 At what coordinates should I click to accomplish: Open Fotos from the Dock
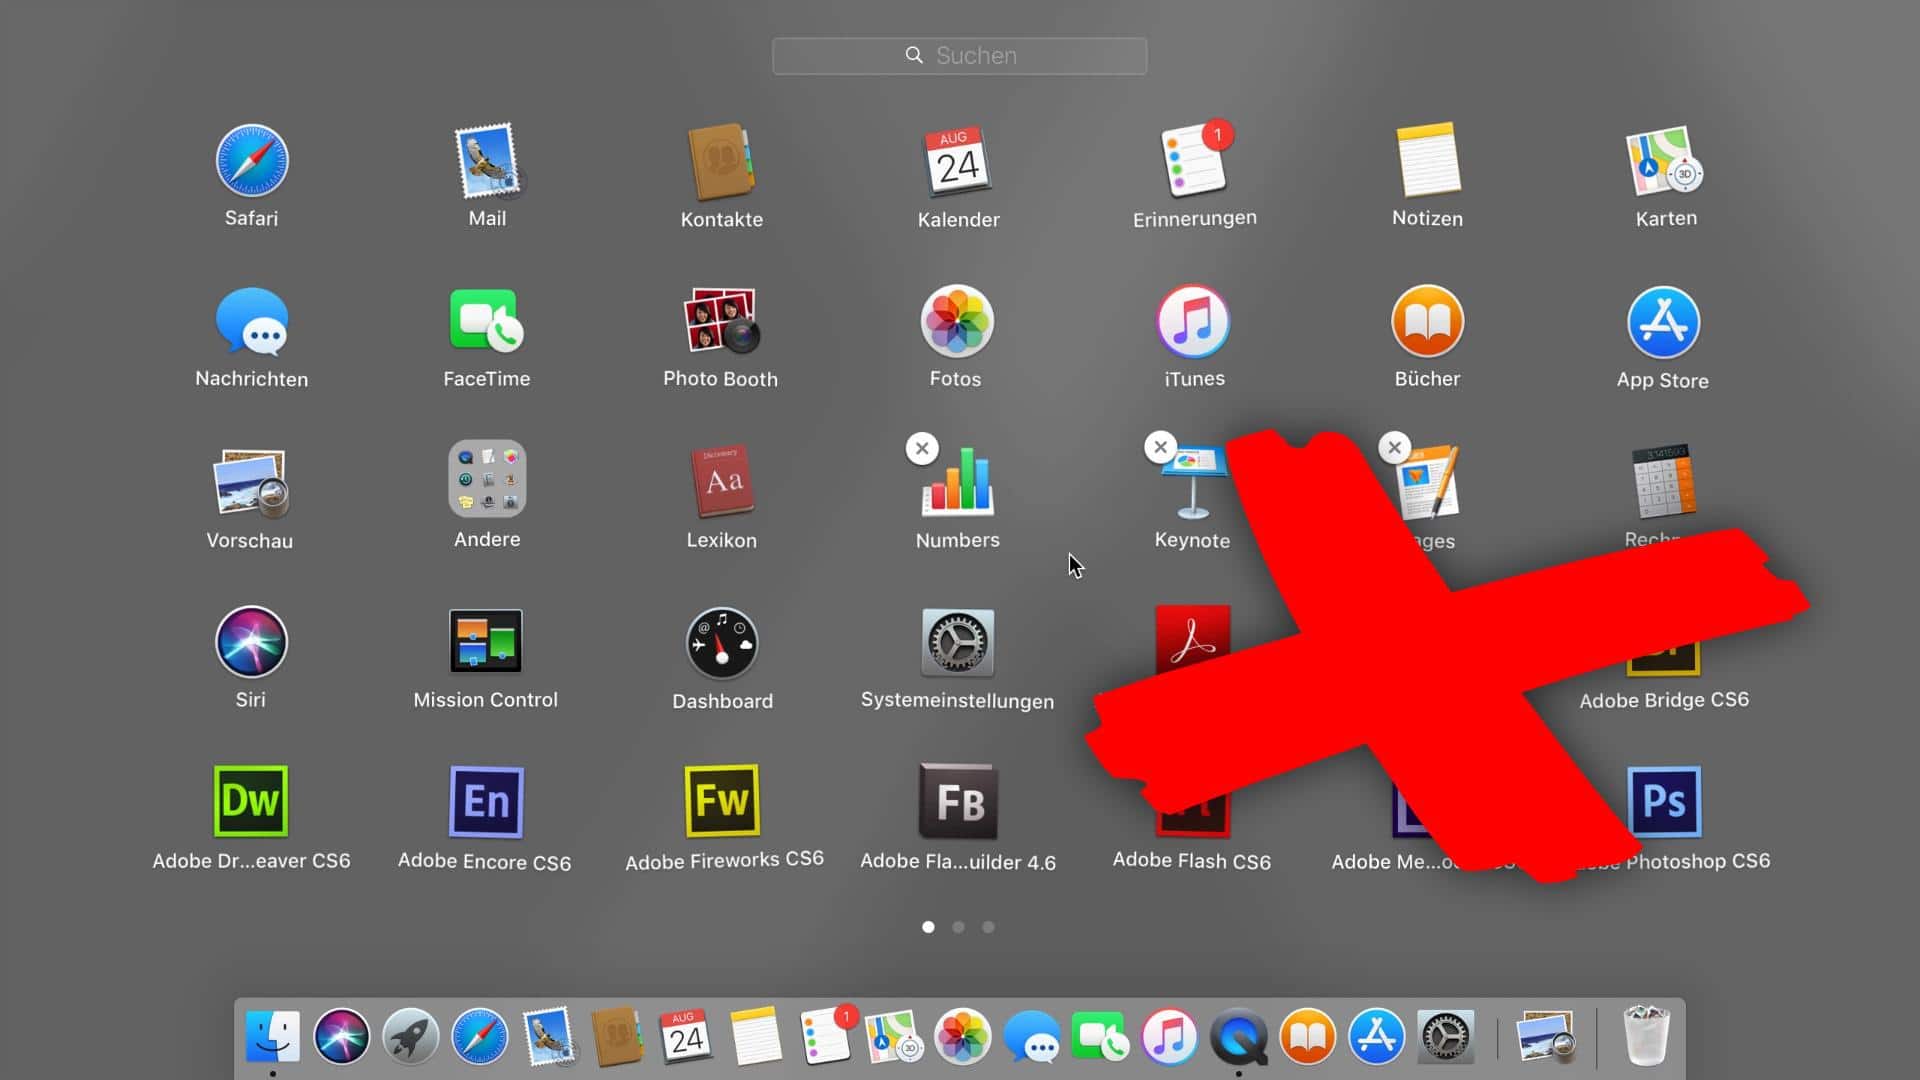(x=962, y=1036)
